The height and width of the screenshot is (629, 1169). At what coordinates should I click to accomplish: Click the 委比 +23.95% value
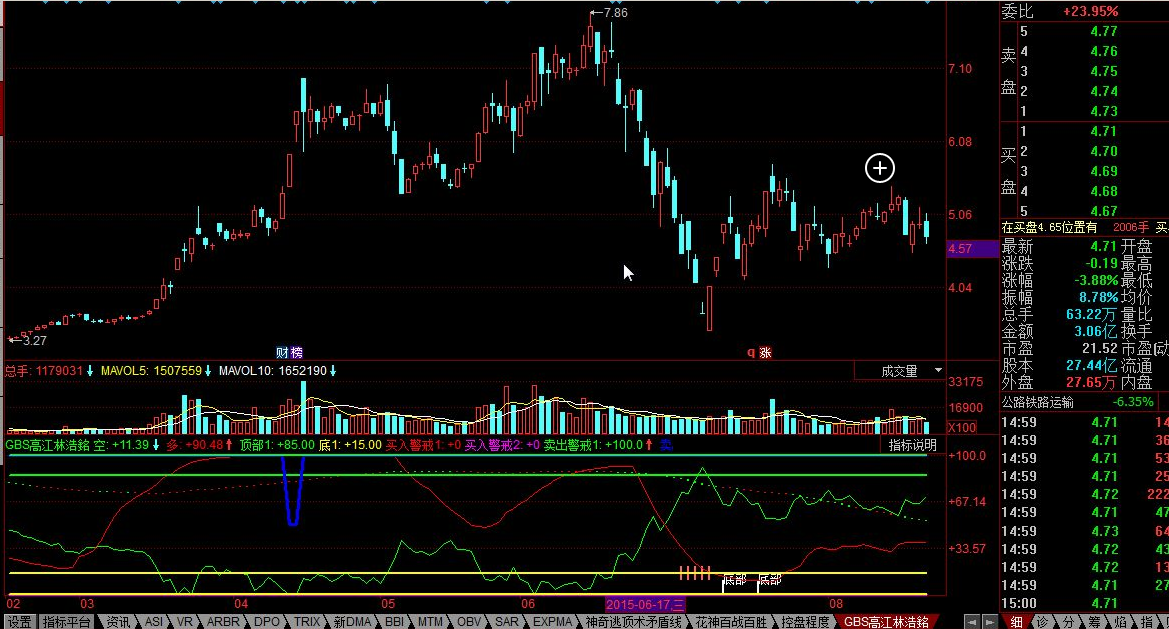[1090, 11]
